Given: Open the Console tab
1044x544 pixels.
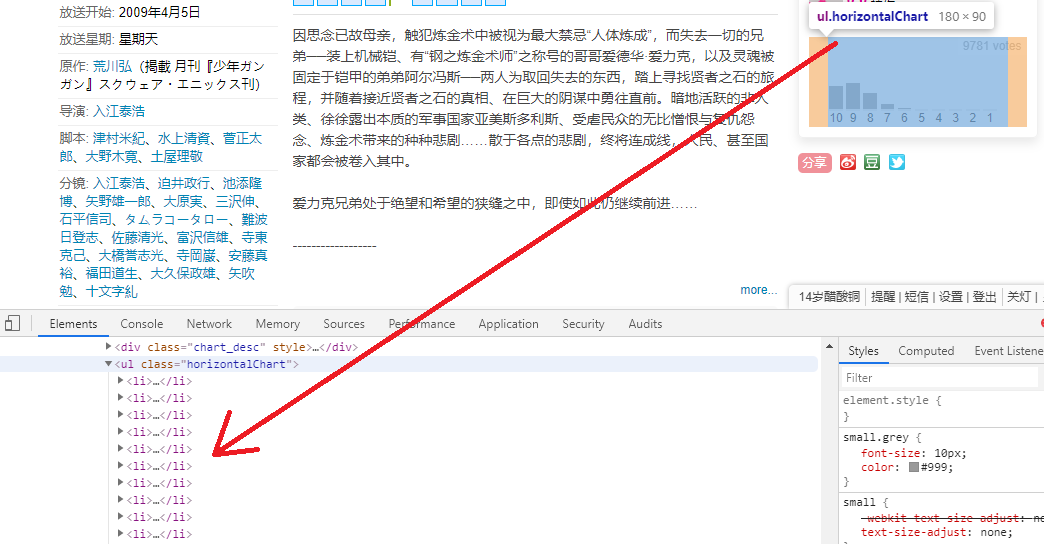Looking at the screenshot, I should click(x=141, y=324).
